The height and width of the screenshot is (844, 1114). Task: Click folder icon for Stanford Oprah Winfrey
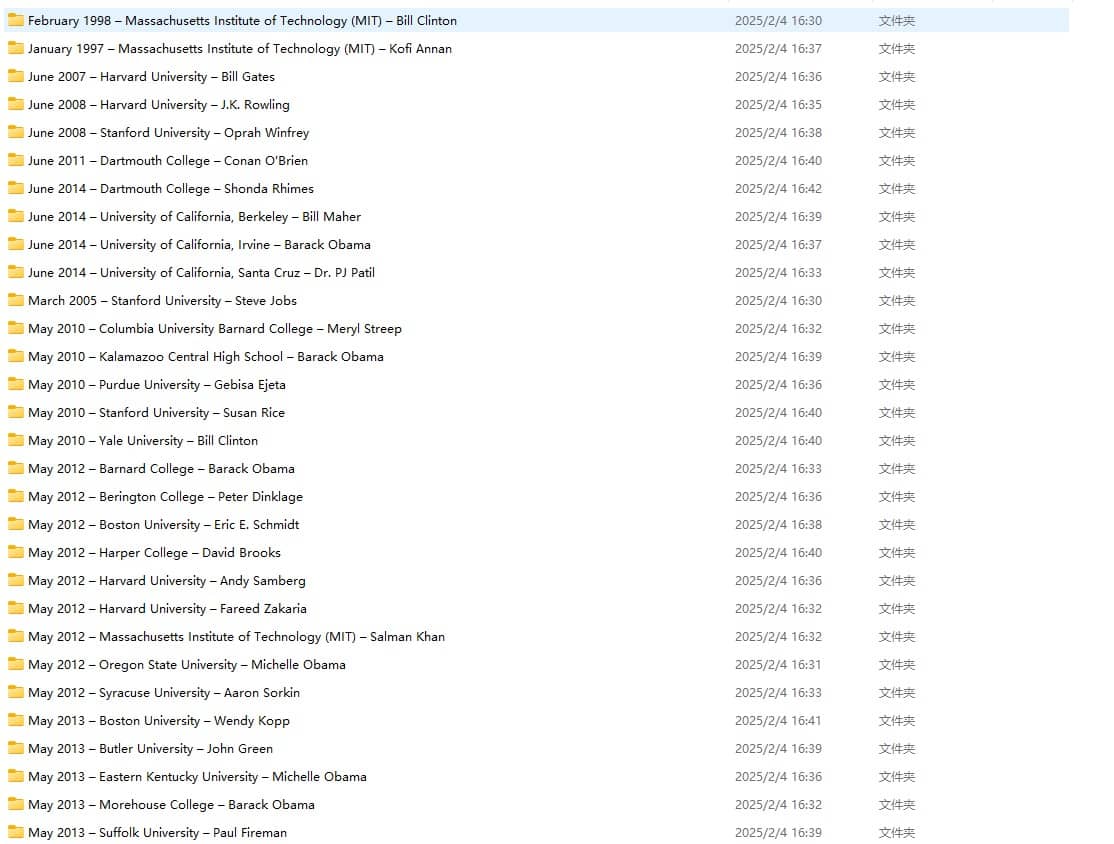16,132
